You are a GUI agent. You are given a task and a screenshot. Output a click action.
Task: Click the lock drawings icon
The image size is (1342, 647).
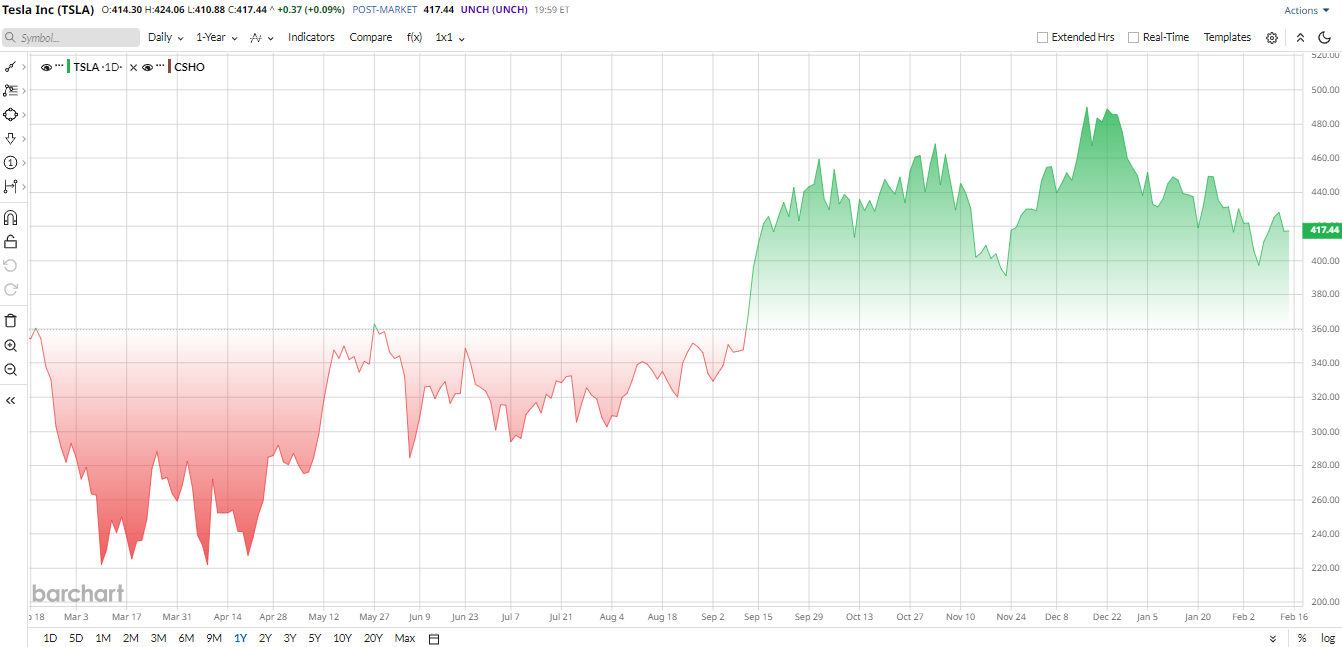coord(11,241)
